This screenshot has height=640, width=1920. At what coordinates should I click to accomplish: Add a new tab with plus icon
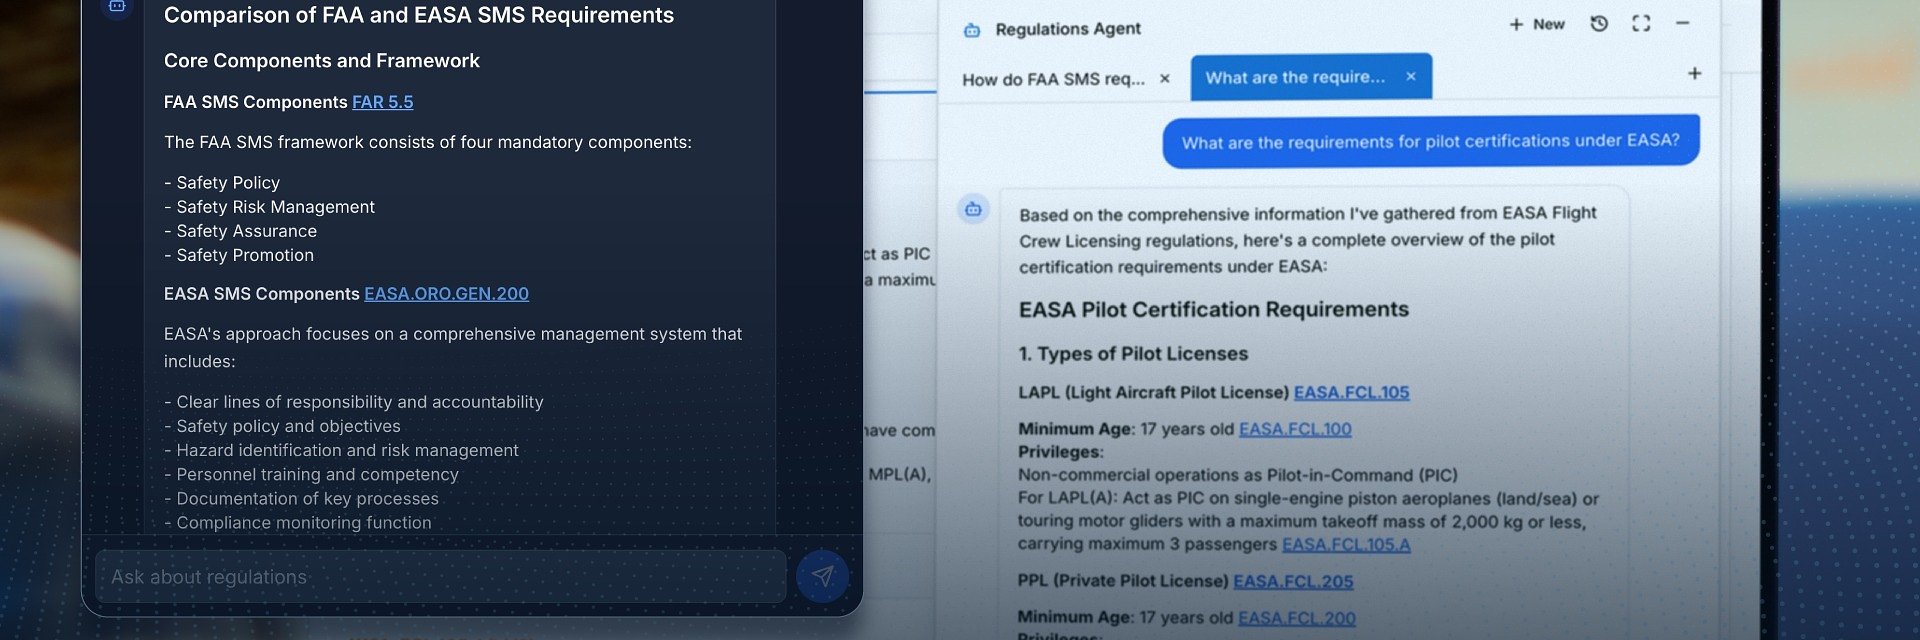1694,73
